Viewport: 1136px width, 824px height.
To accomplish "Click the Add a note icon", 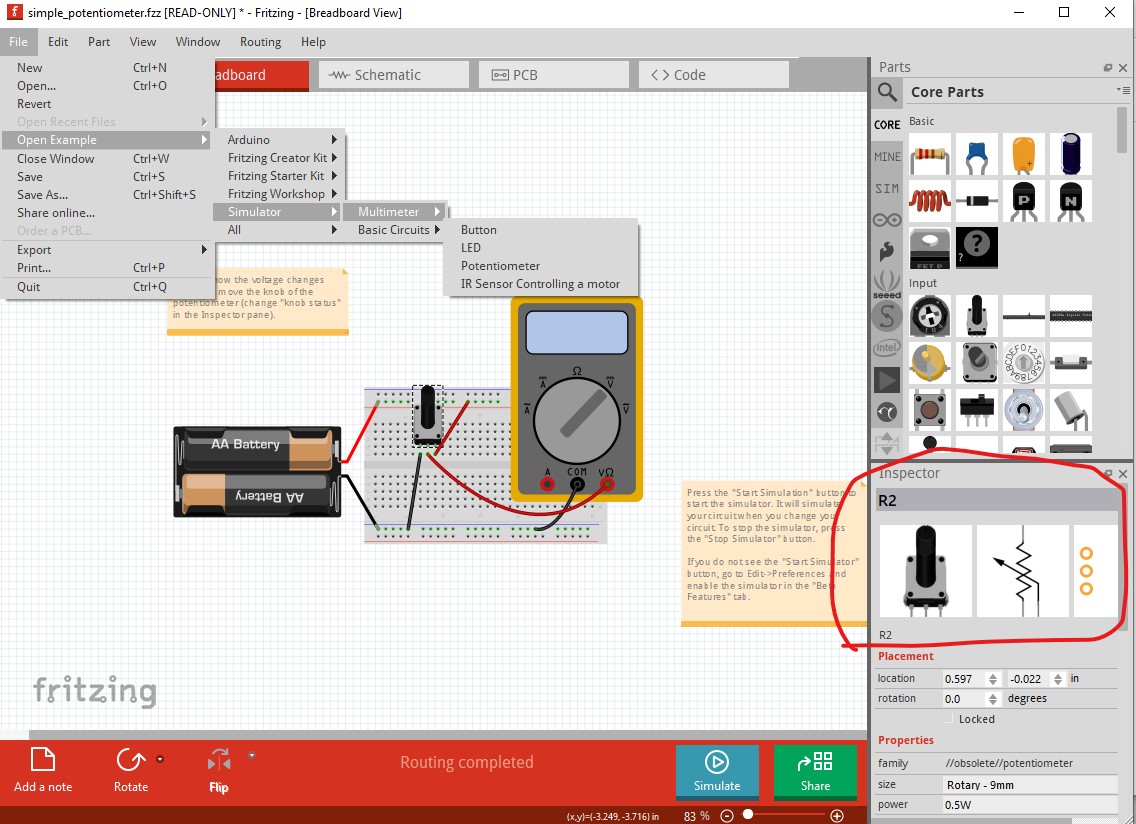I will [x=43, y=760].
